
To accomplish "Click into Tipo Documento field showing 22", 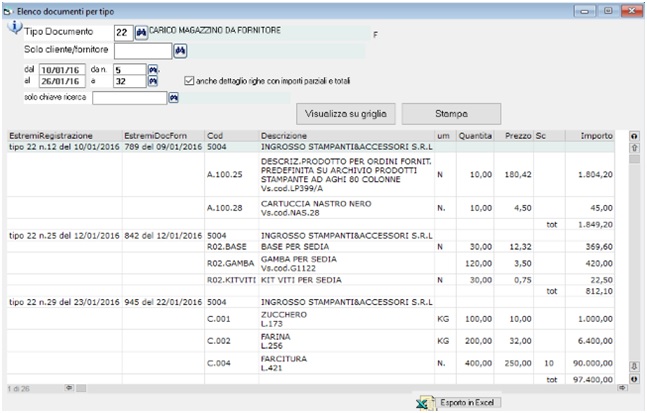I will (x=123, y=33).
